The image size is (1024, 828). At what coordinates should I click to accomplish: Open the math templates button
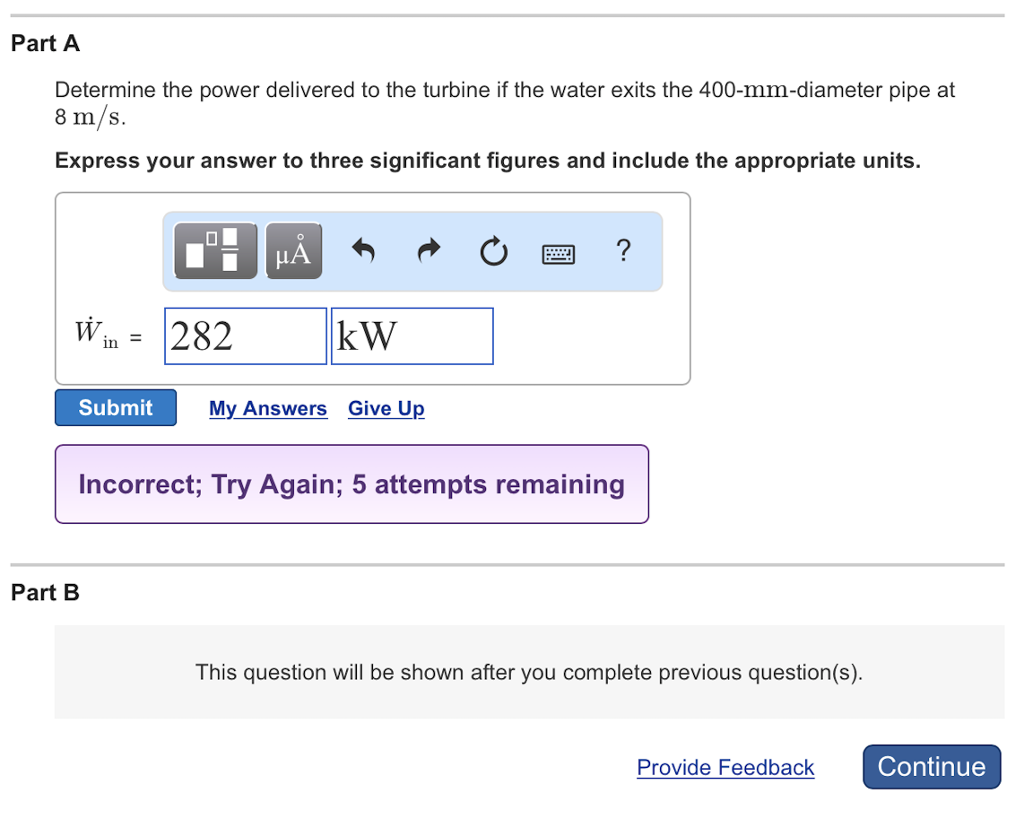215,250
